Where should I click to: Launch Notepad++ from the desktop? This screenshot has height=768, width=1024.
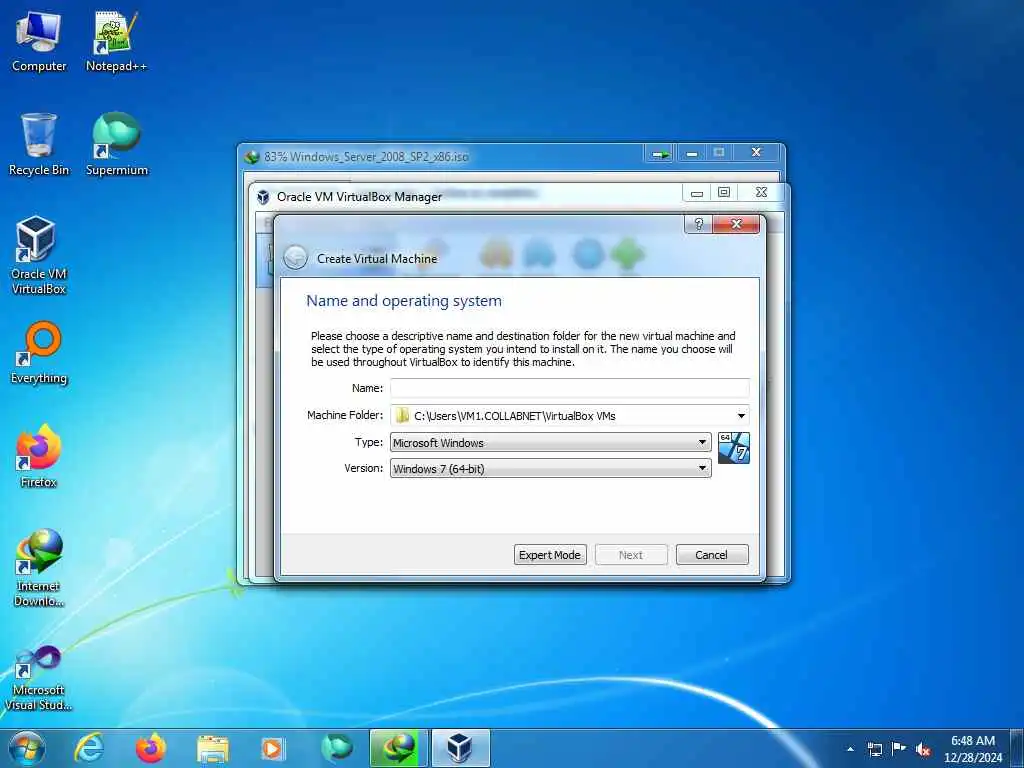[116, 40]
